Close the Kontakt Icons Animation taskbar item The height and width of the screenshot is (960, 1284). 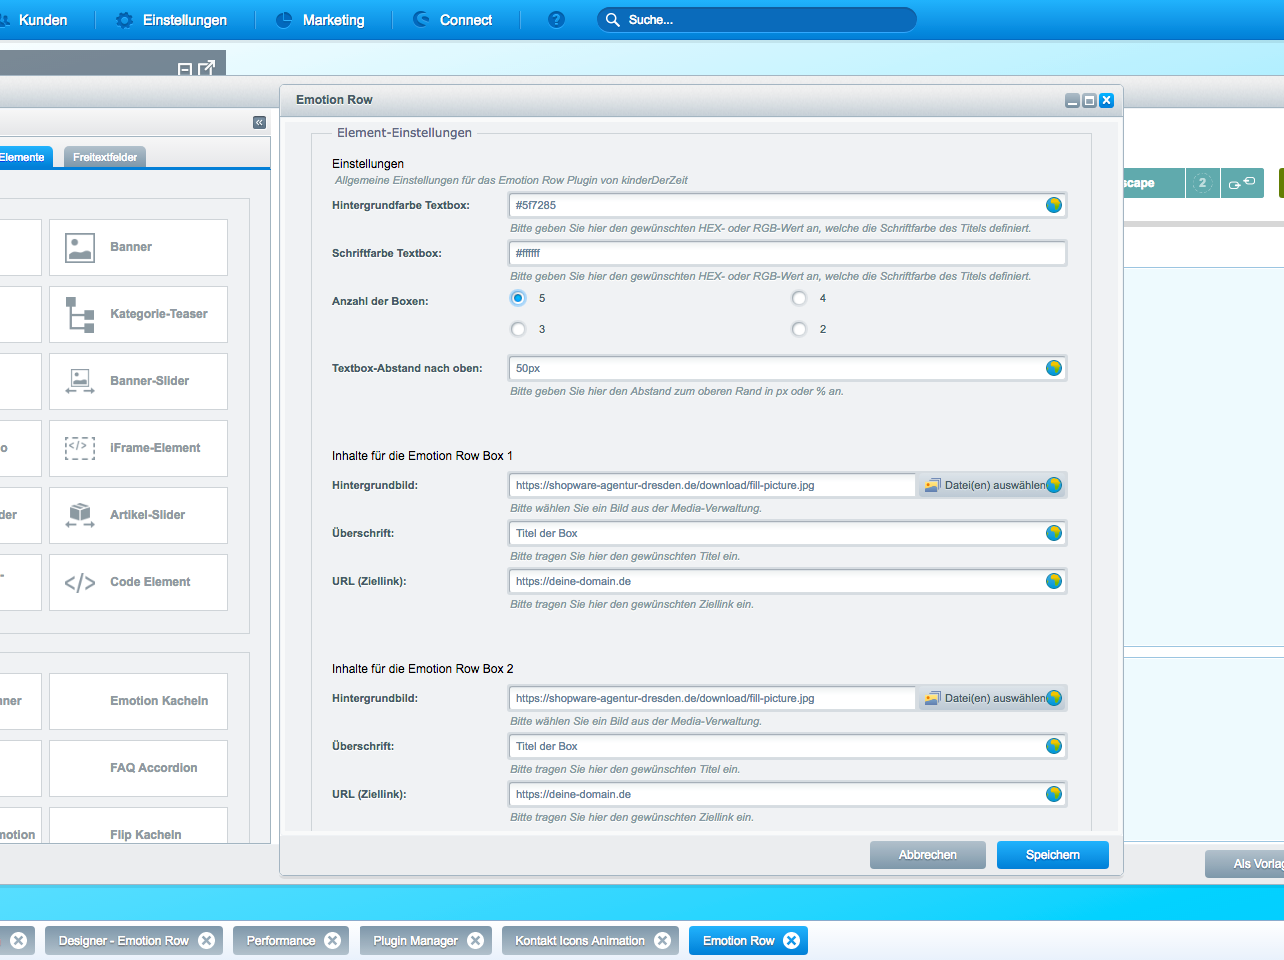662,940
